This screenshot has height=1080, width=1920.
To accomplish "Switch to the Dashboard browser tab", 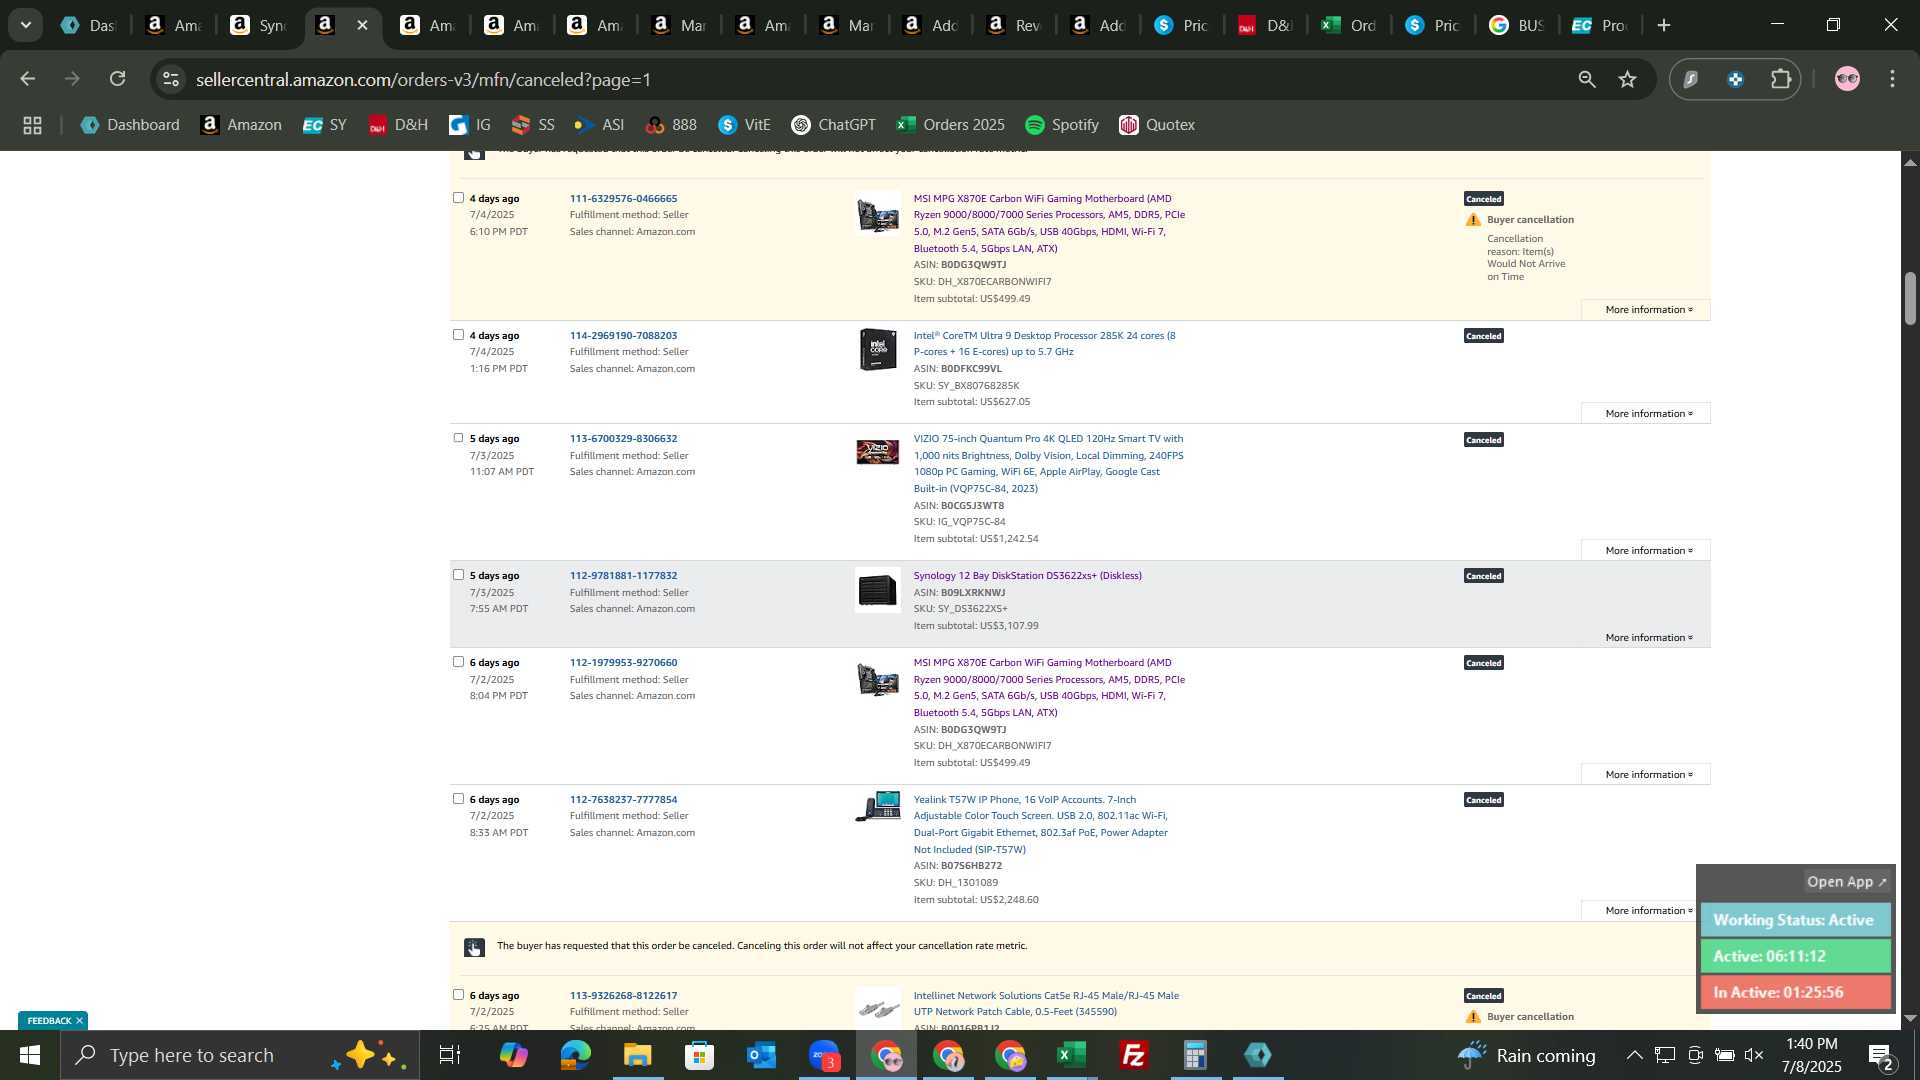I will 90,25.
